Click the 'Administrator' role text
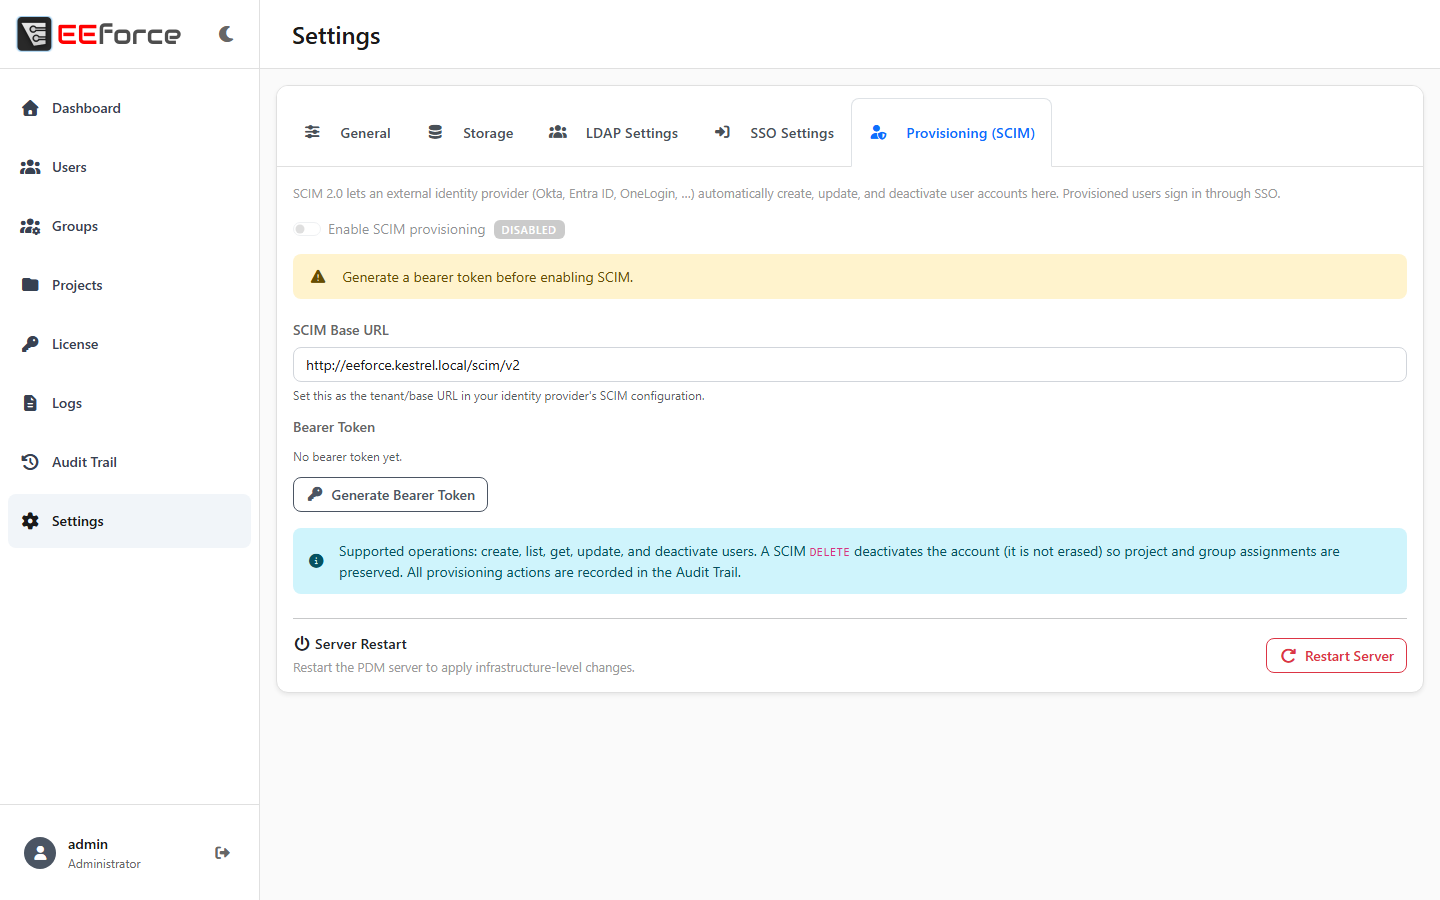Viewport: 1440px width, 900px height. coord(104,864)
